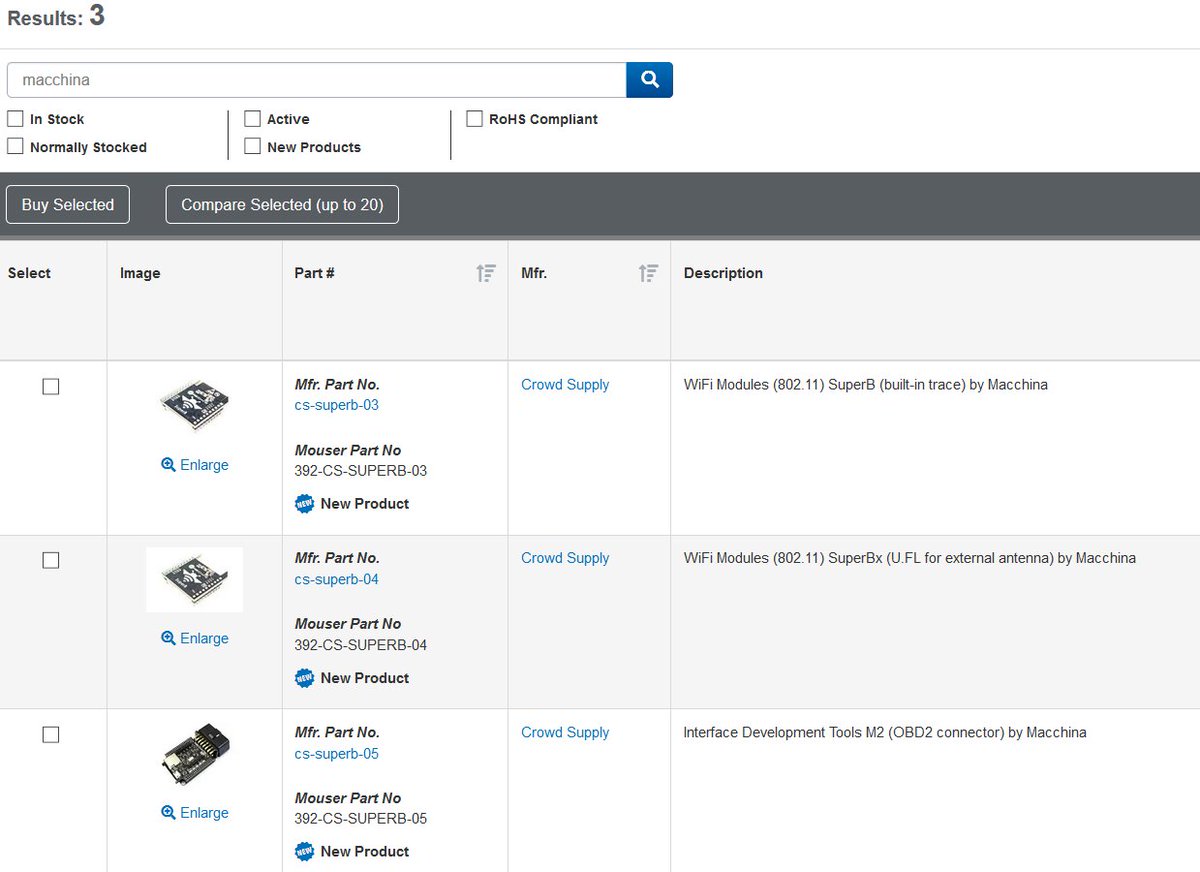Click the SuperB (built-in trace) description text

coord(866,385)
